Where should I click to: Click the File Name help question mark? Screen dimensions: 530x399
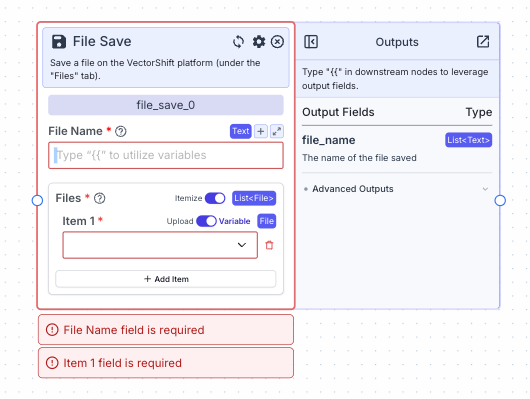point(121,131)
